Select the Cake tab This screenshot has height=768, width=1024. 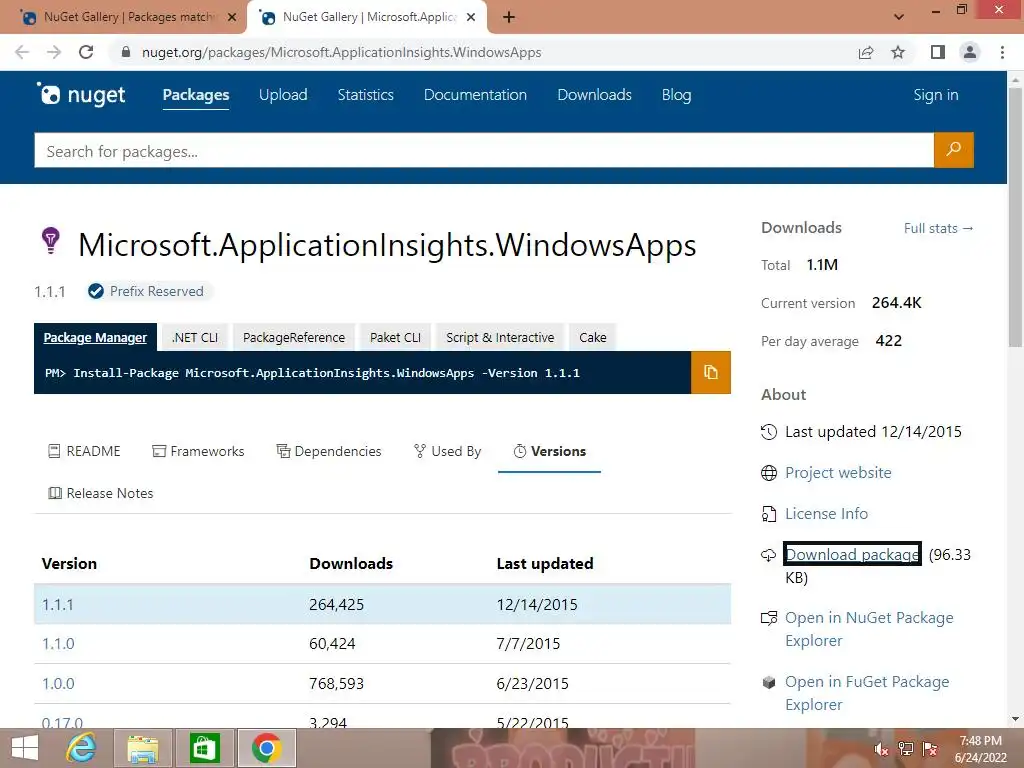pyautogui.click(x=593, y=338)
